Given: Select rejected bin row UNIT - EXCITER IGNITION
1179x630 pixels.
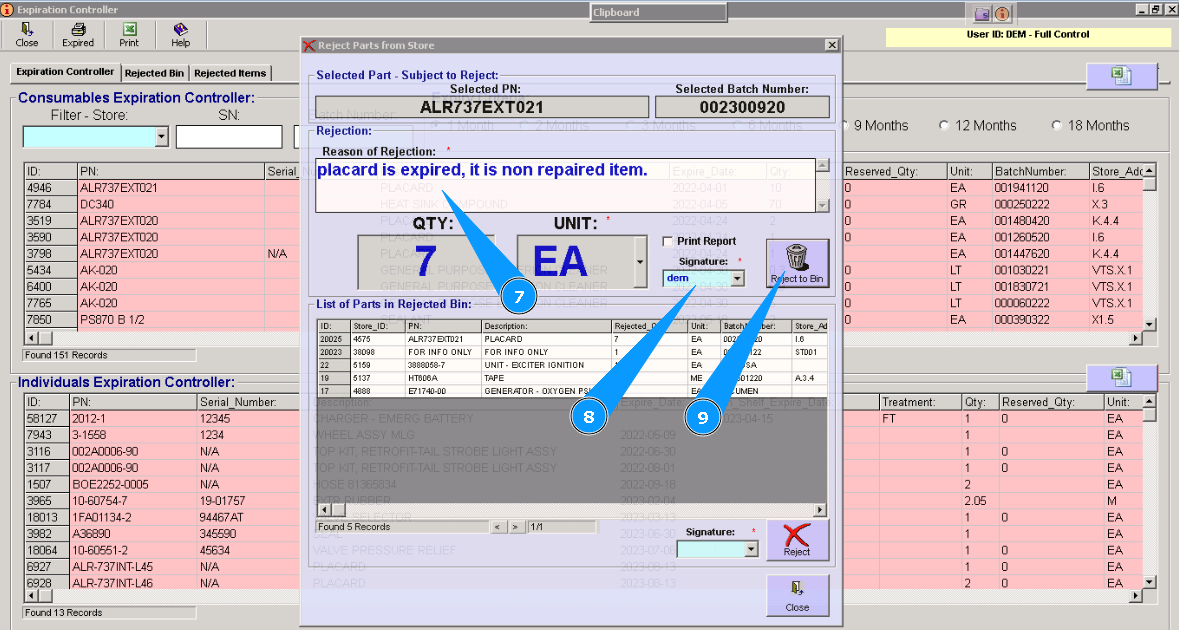Looking at the screenshot, I should pyautogui.click(x=572, y=365).
